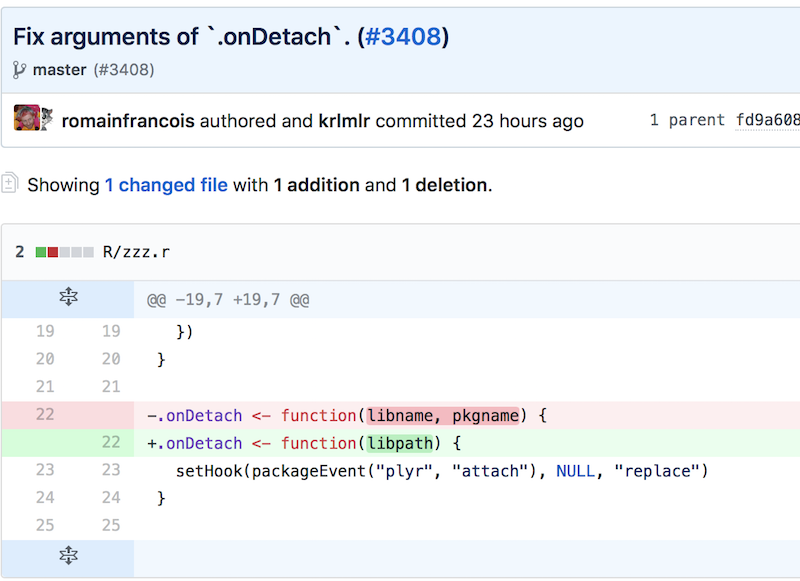Visit romainfrancois author profile

(x=128, y=121)
